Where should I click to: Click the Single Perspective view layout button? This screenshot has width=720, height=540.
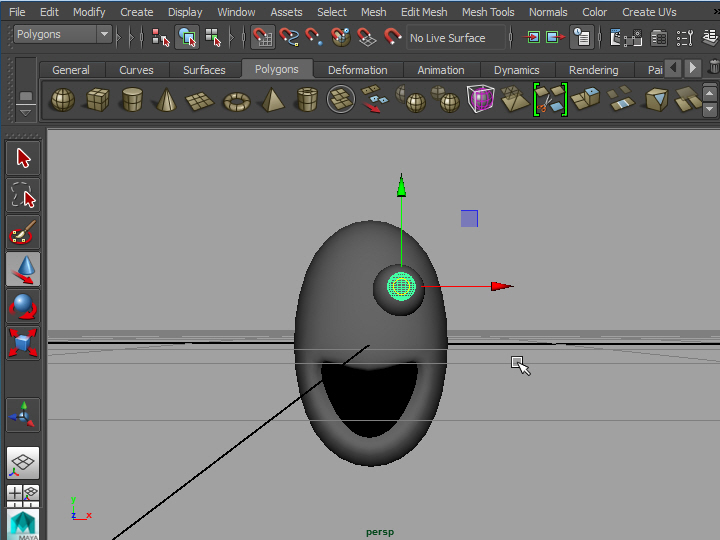pos(24,462)
